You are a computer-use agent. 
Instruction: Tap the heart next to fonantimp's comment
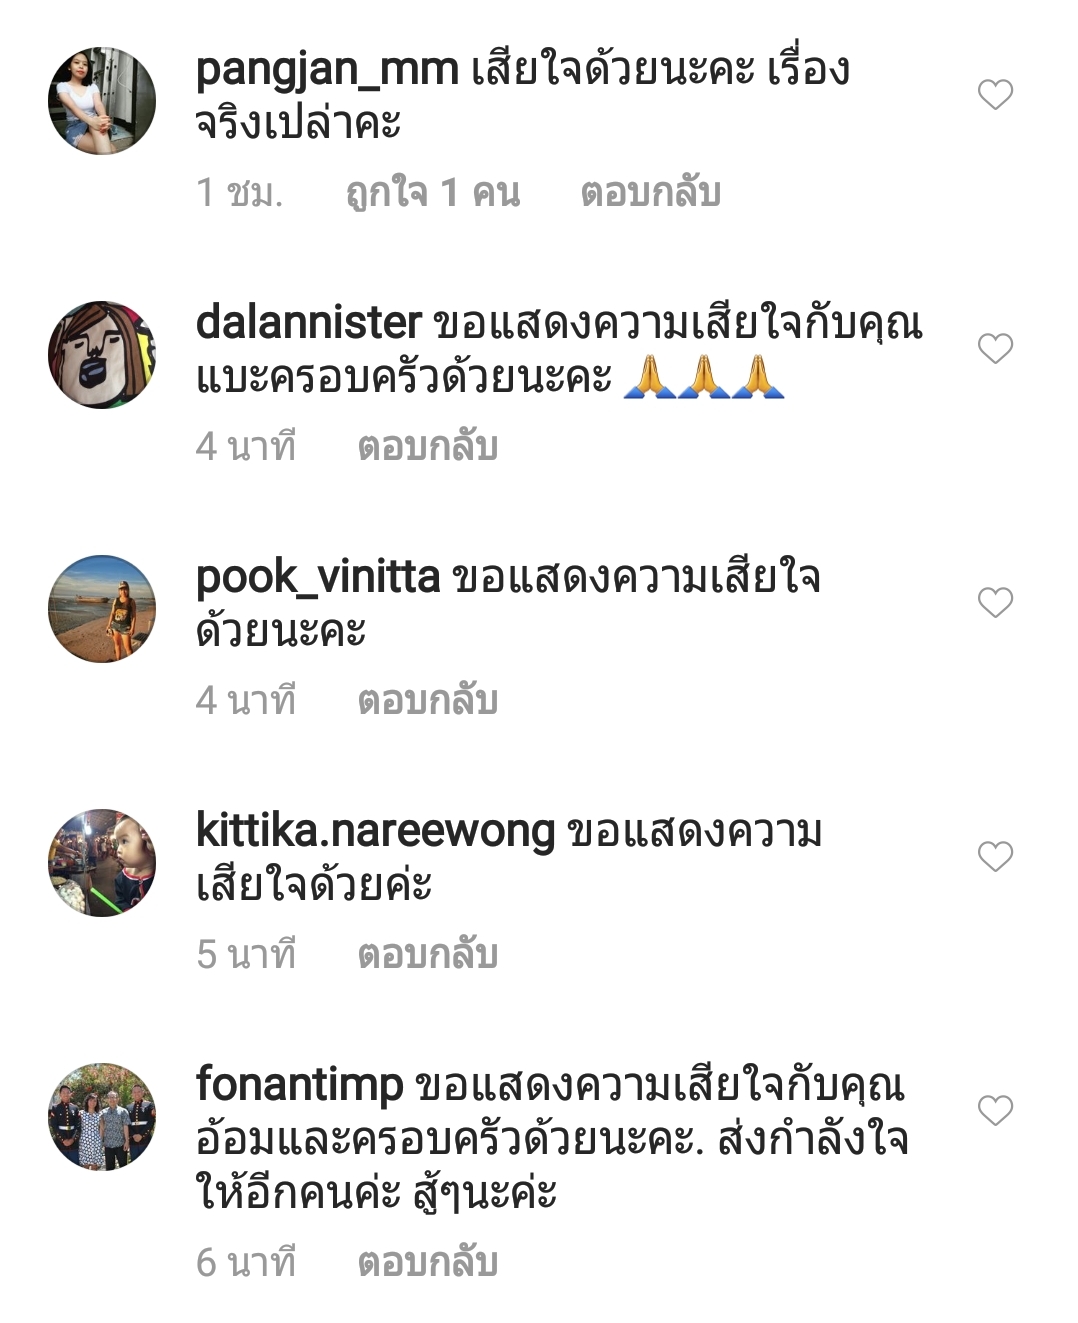pos(995,1110)
